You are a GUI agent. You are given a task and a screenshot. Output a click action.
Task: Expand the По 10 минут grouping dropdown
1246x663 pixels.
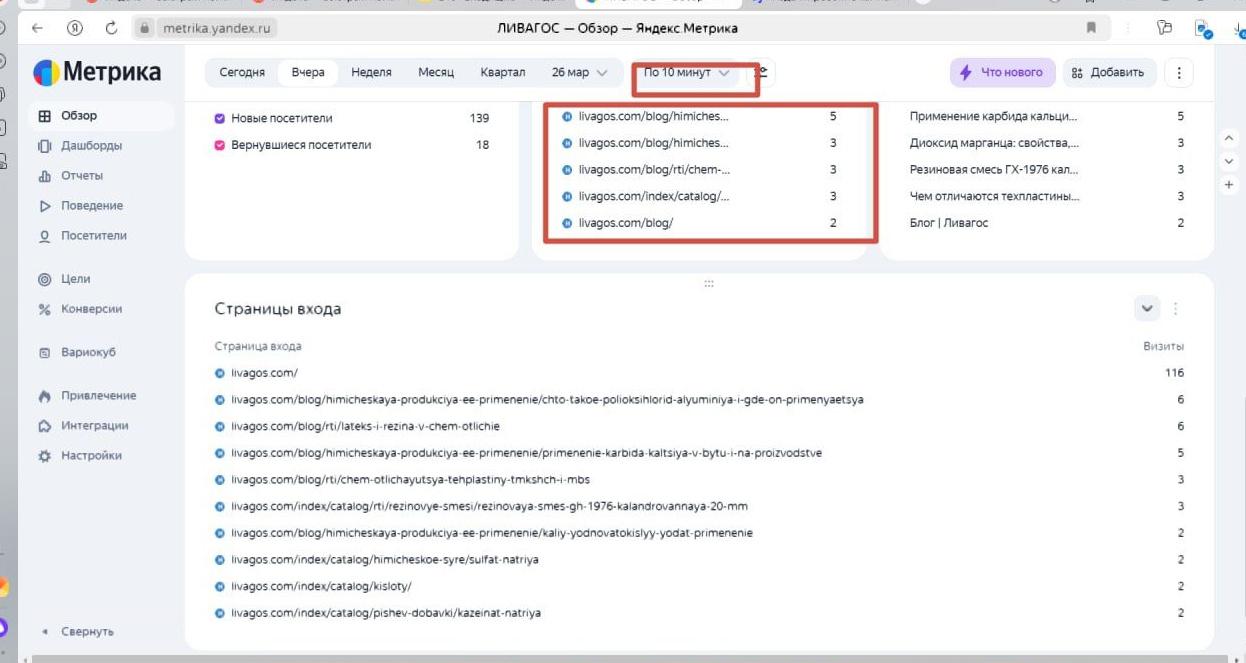pyautogui.click(x=686, y=73)
